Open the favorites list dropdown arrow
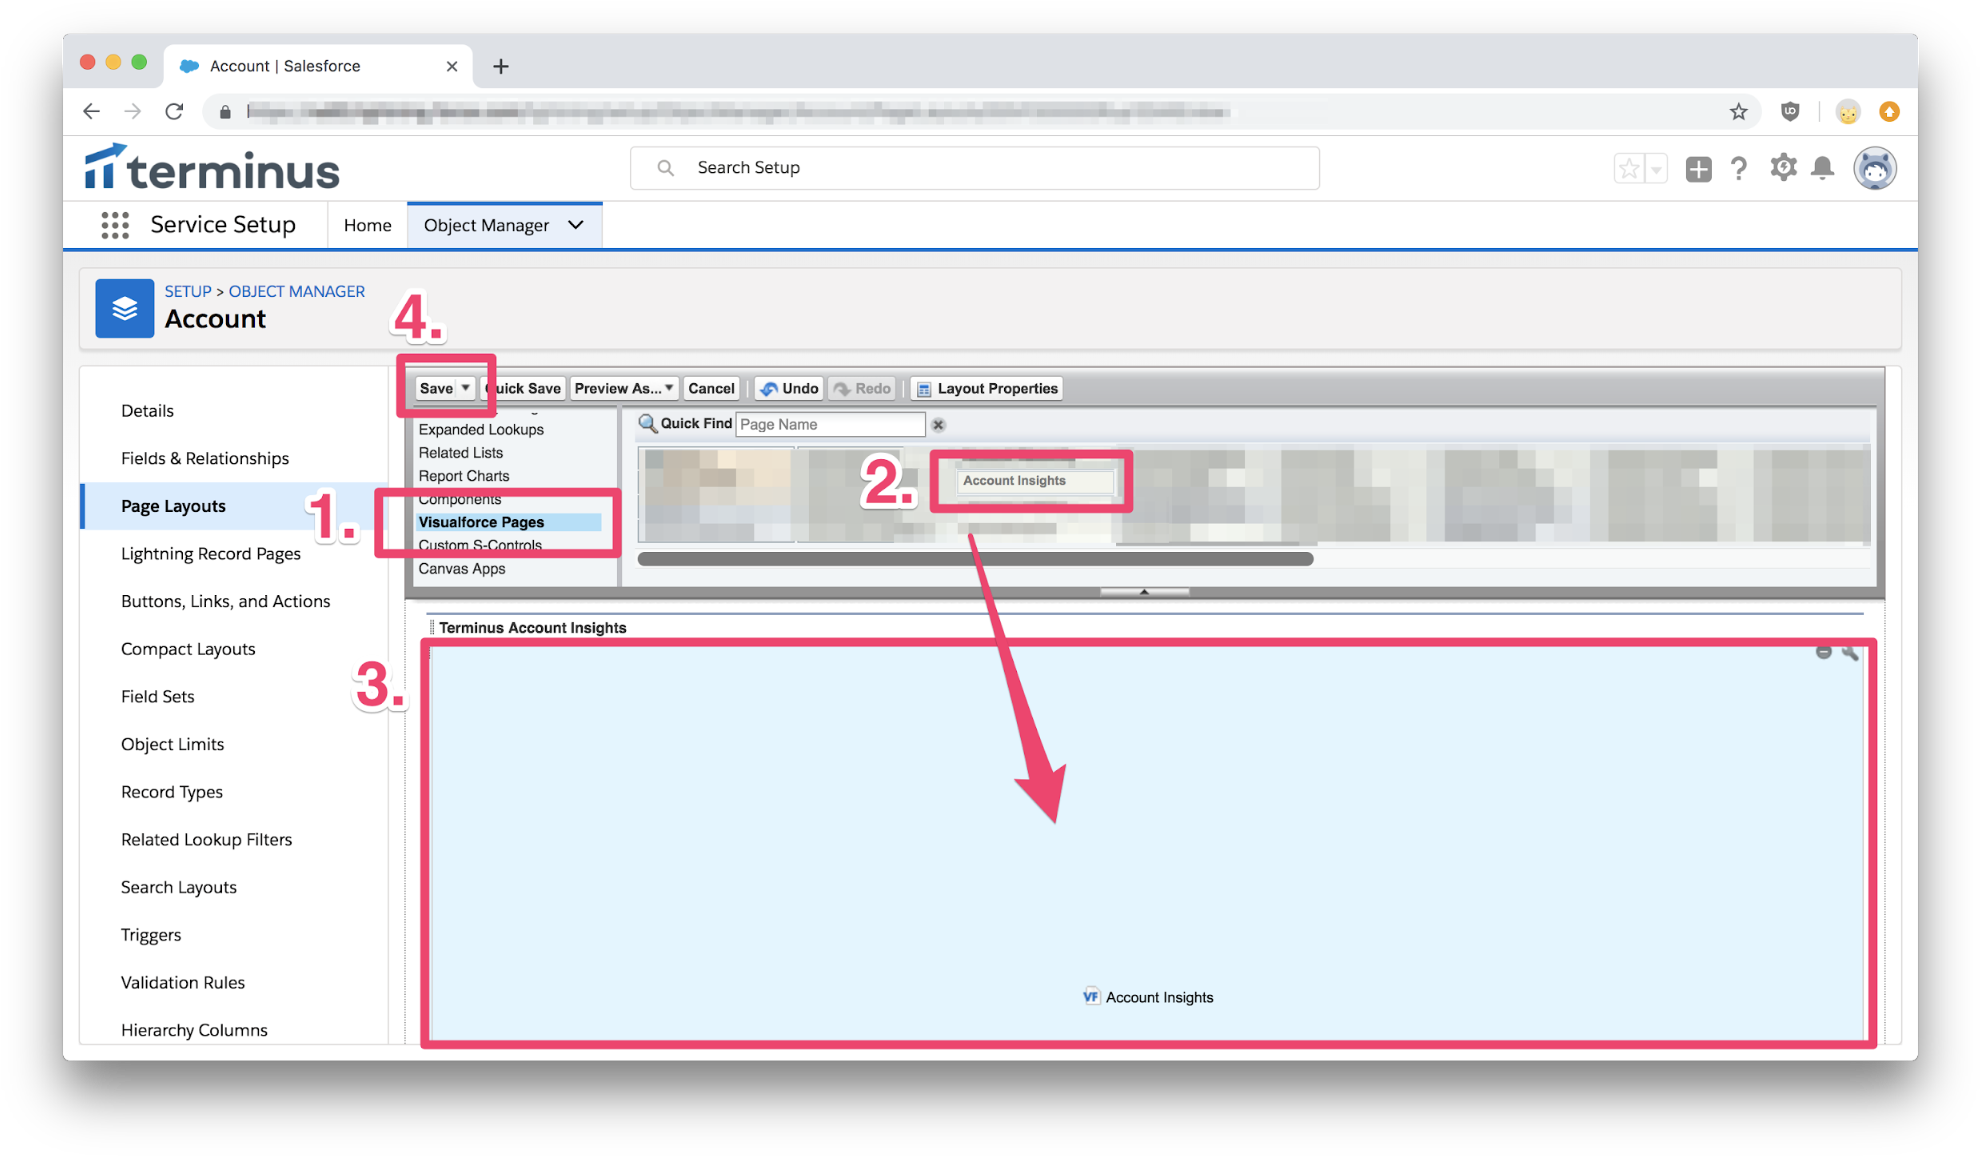Image resolution: width=1980 pixels, height=1156 pixels. (x=1656, y=169)
